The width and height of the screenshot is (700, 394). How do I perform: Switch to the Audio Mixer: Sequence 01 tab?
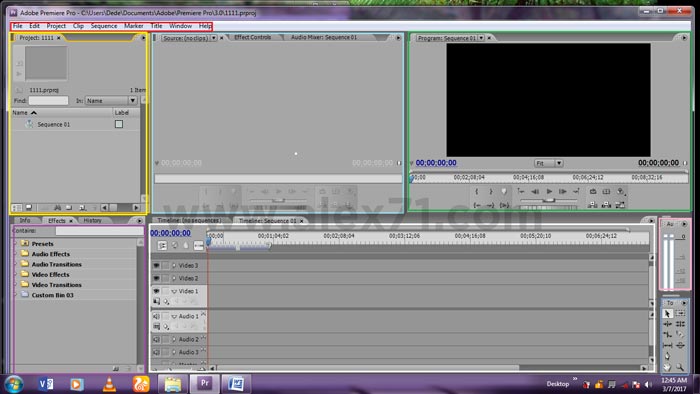(324, 37)
